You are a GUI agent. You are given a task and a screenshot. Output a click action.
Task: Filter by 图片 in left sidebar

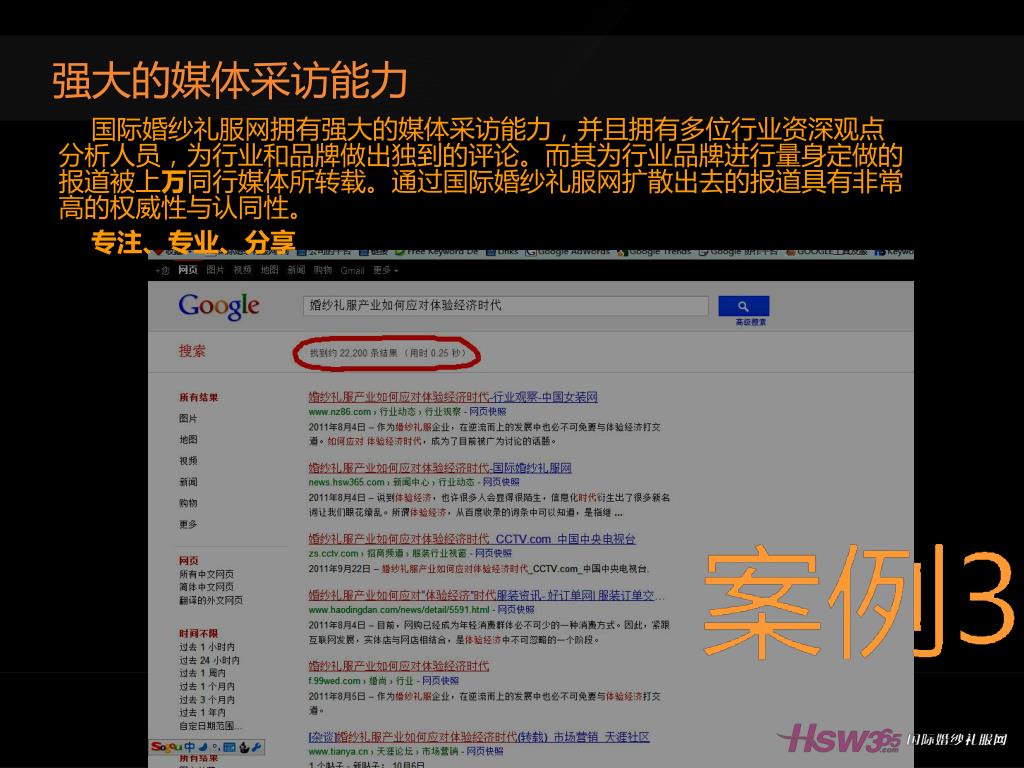tap(188, 419)
